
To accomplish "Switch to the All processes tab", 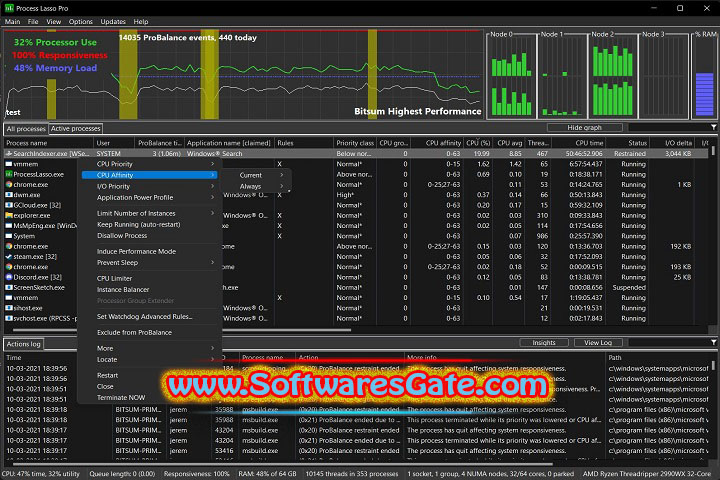I will [26, 129].
